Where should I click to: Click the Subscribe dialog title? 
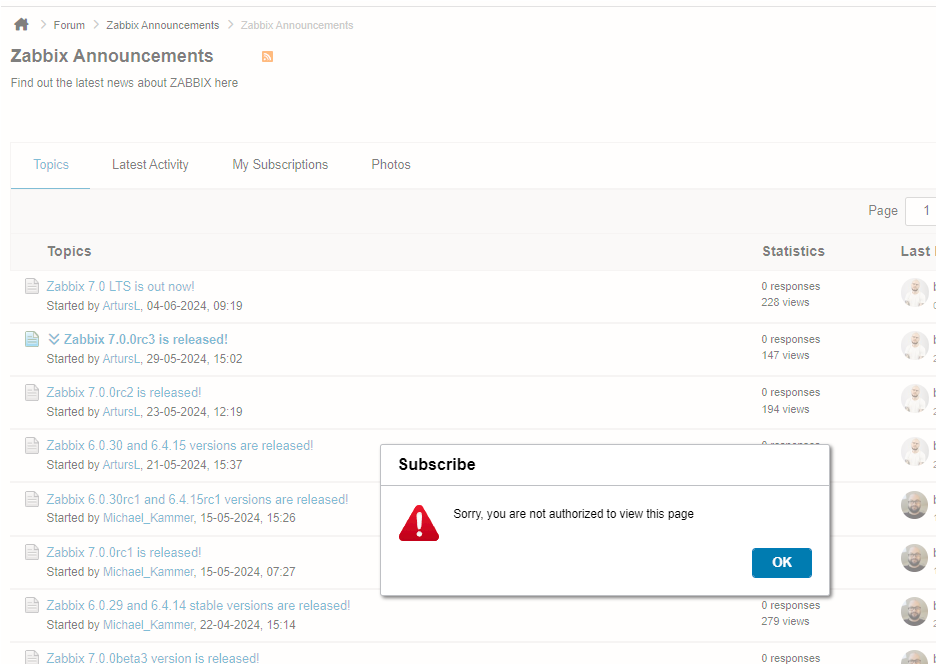(437, 465)
